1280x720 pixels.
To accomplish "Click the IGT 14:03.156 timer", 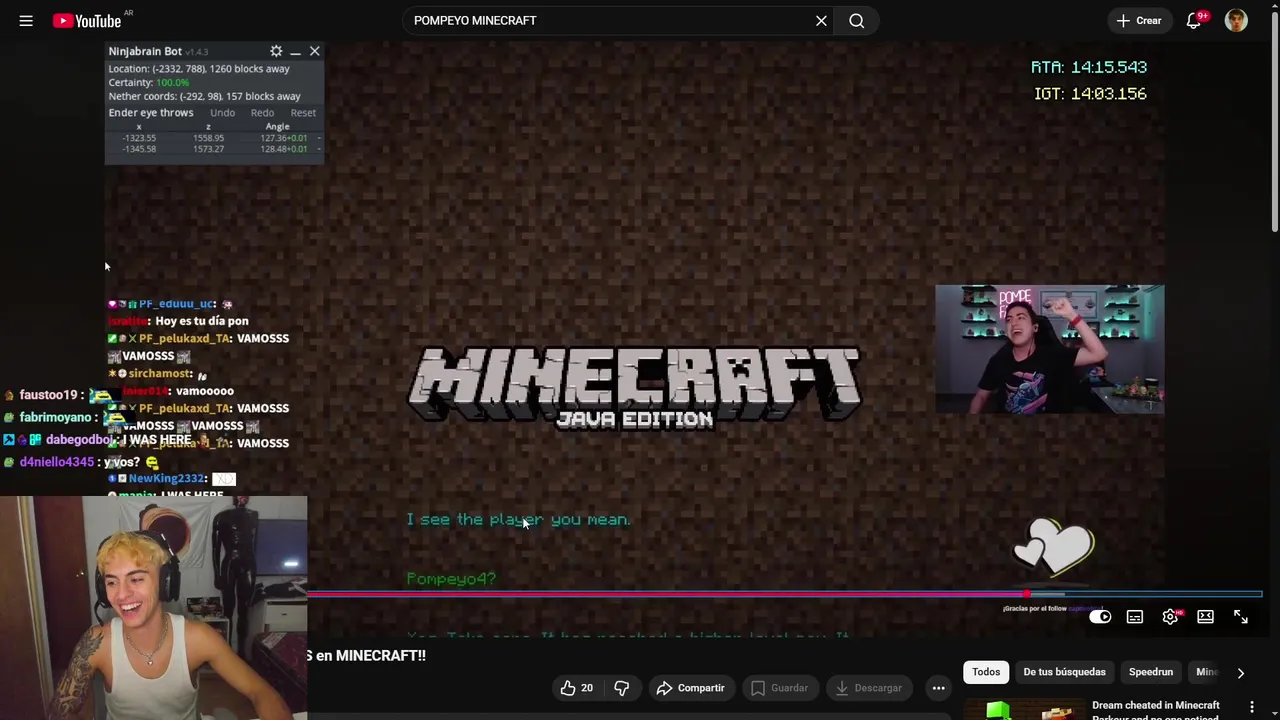I will pos(1090,94).
